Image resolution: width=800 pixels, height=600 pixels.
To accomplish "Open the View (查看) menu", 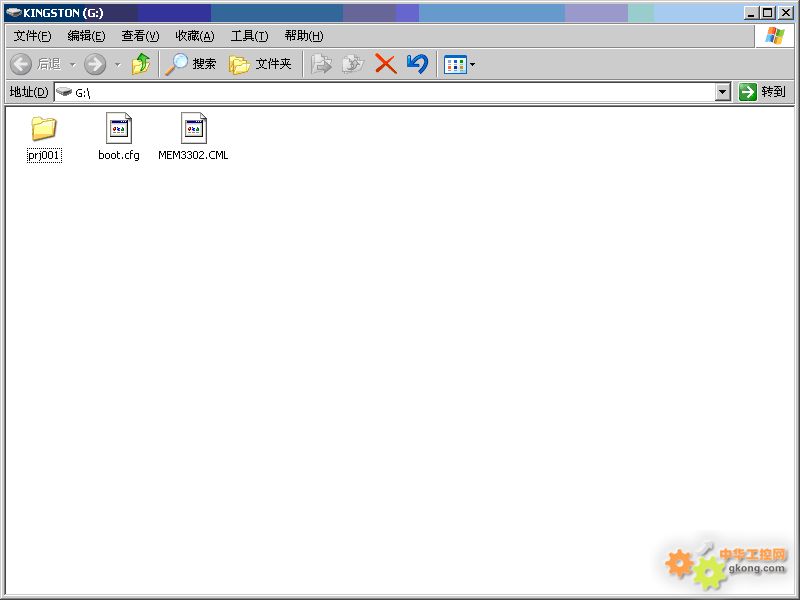I will tap(140, 36).
